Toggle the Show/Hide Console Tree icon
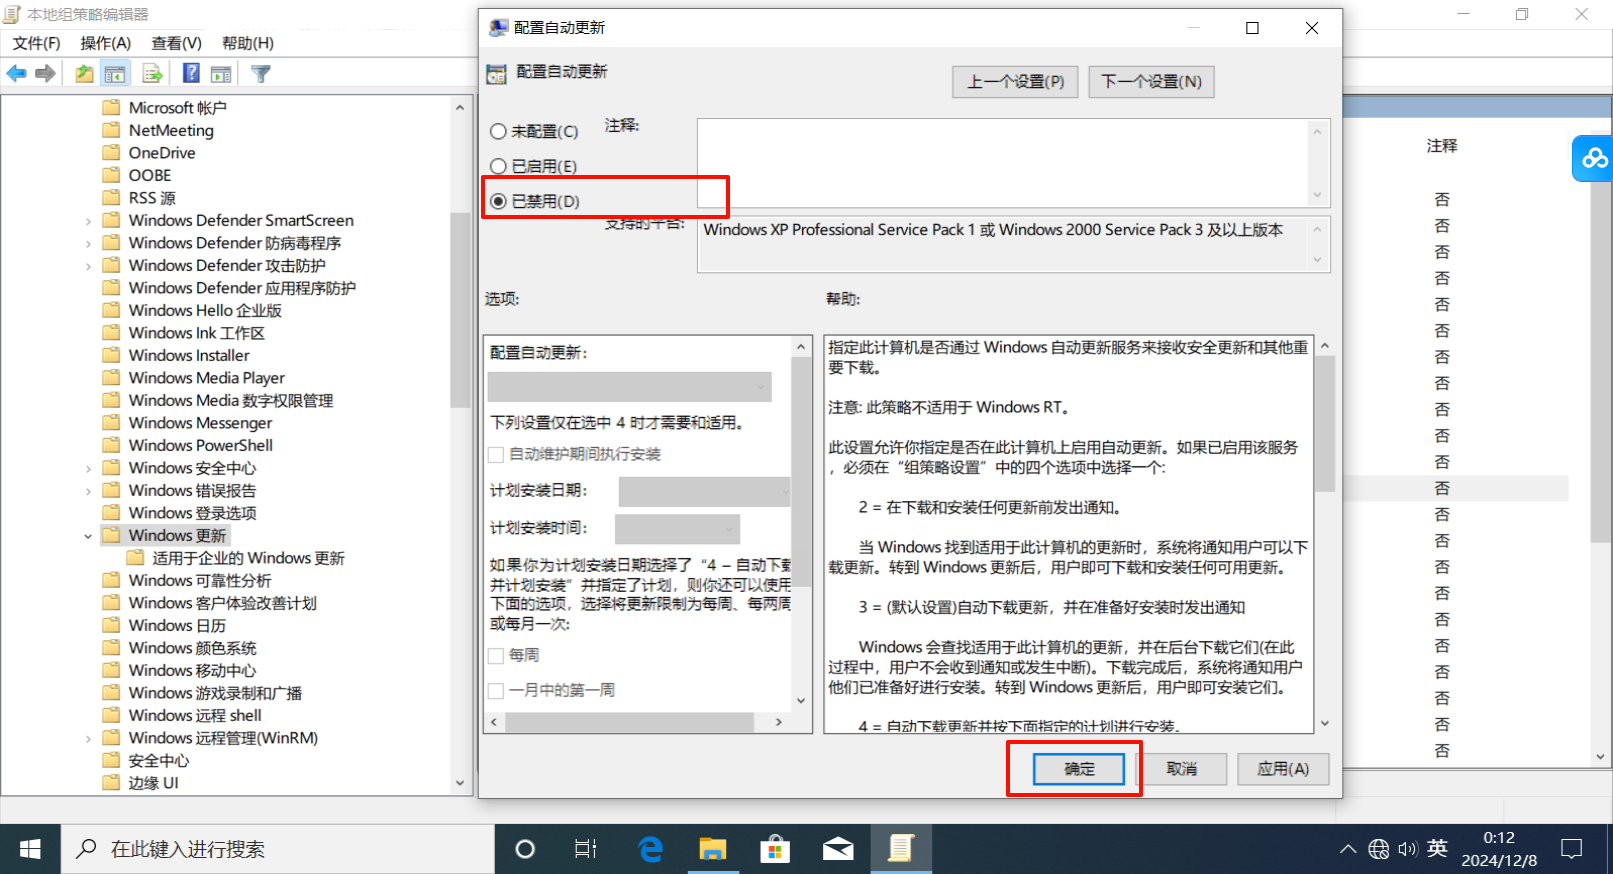 116,73
